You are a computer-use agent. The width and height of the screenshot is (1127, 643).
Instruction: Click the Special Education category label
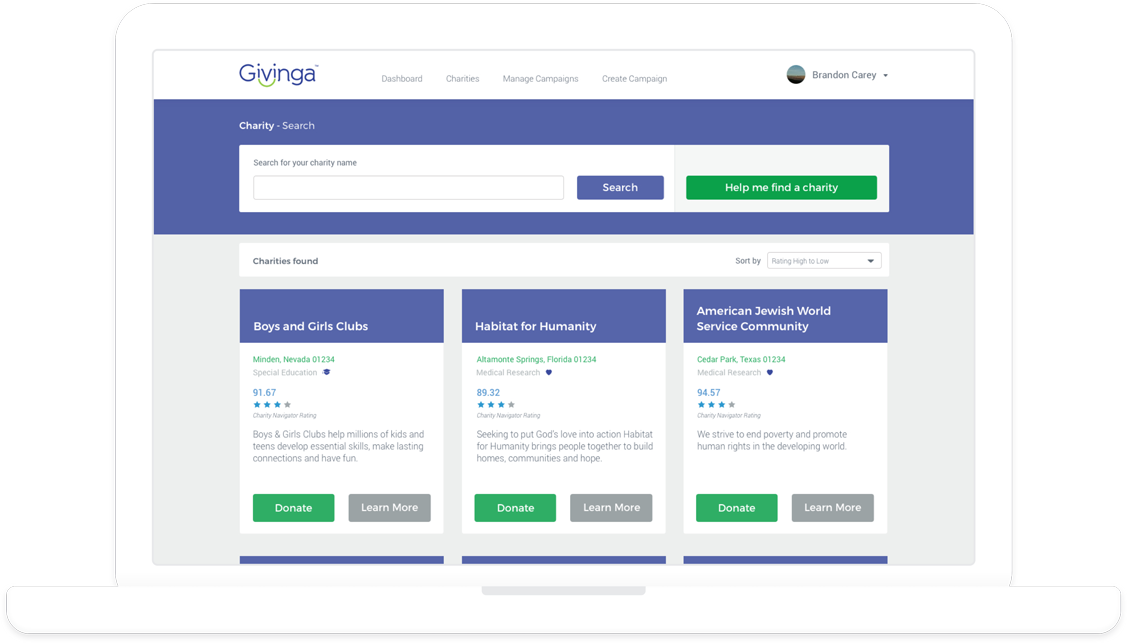[285, 372]
